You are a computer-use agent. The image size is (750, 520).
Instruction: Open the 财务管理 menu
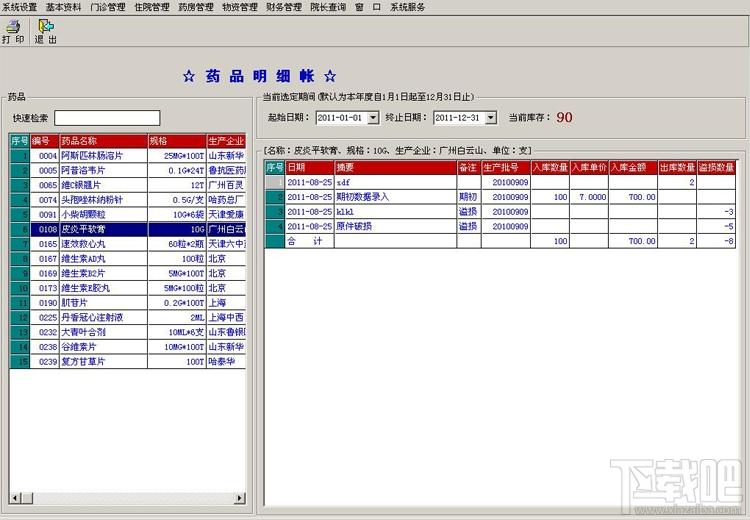click(x=284, y=7)
